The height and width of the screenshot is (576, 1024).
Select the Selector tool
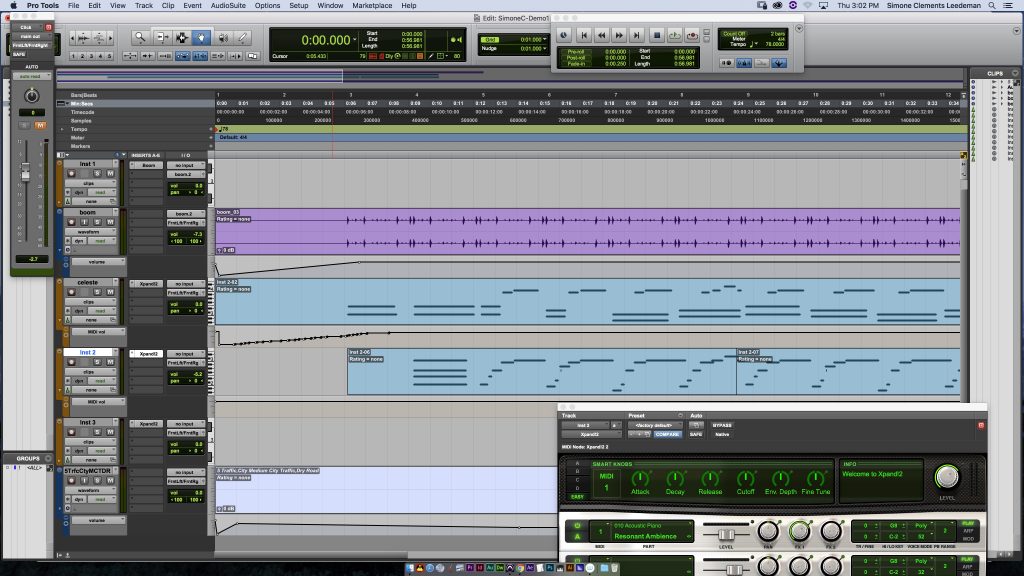pyautogui.click(x=182, y=38)
